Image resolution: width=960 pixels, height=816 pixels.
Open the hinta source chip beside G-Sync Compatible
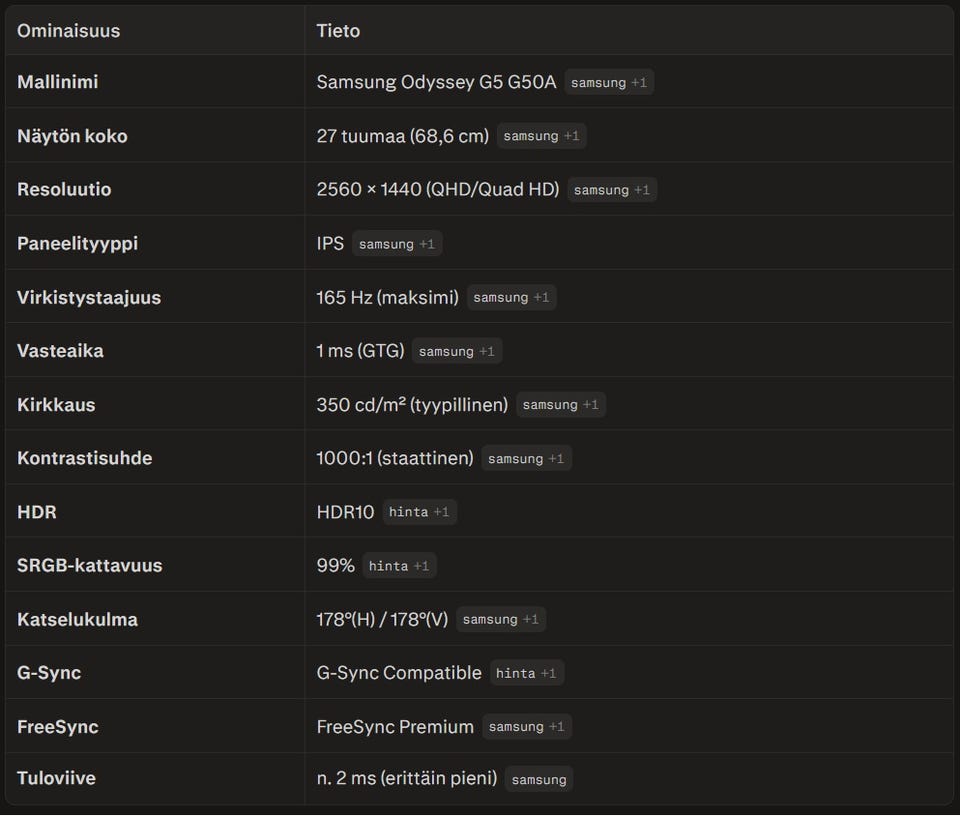[x=527, y=673]
